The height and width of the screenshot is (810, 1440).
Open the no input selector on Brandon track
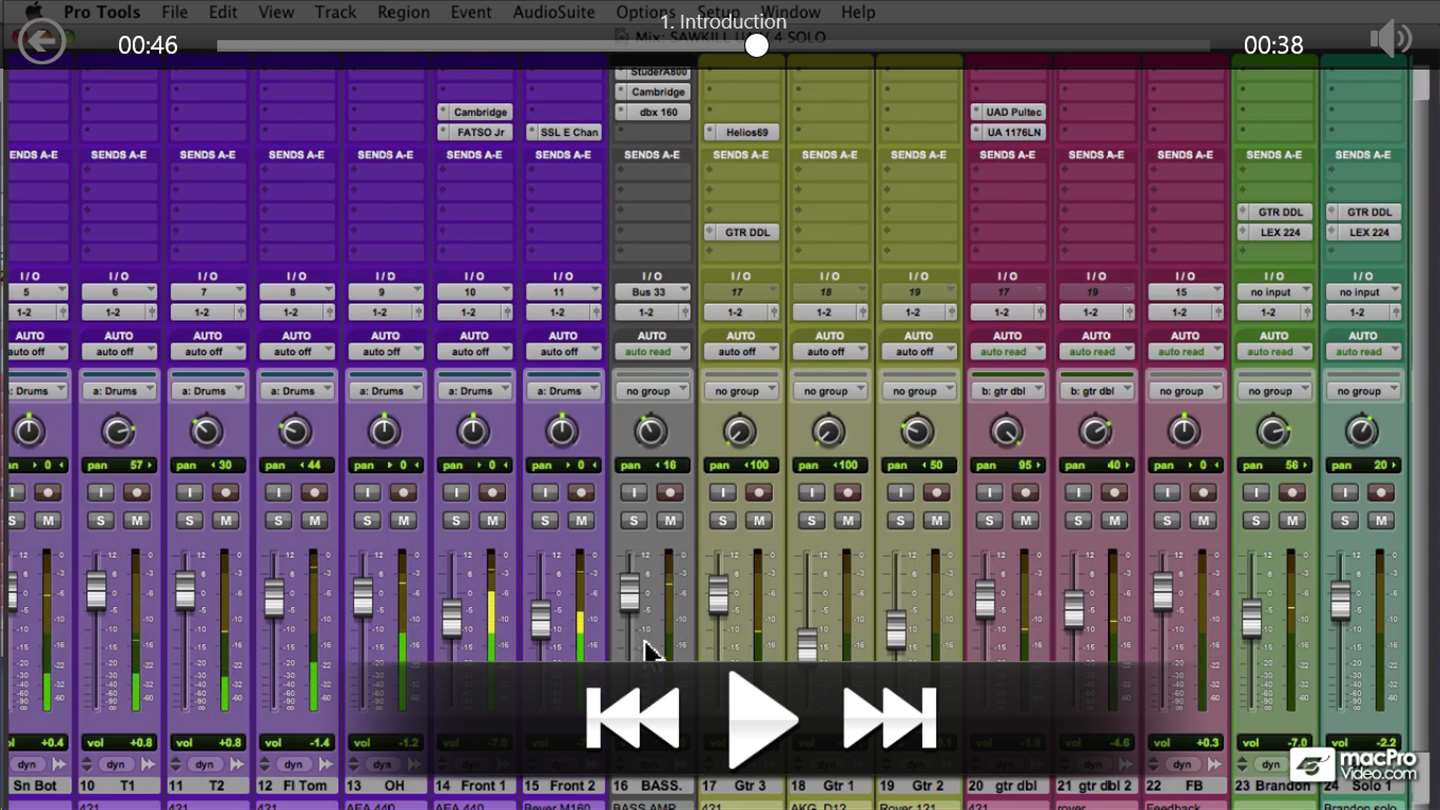1274,292
